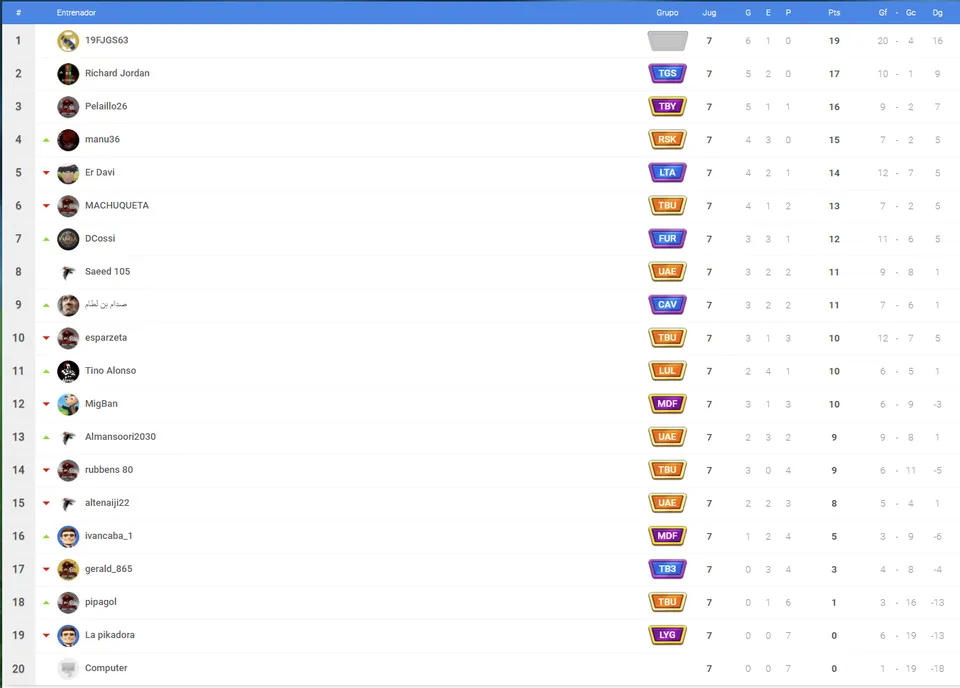
Task: Open manu36's avatar
Action: [x=68, y=140]
